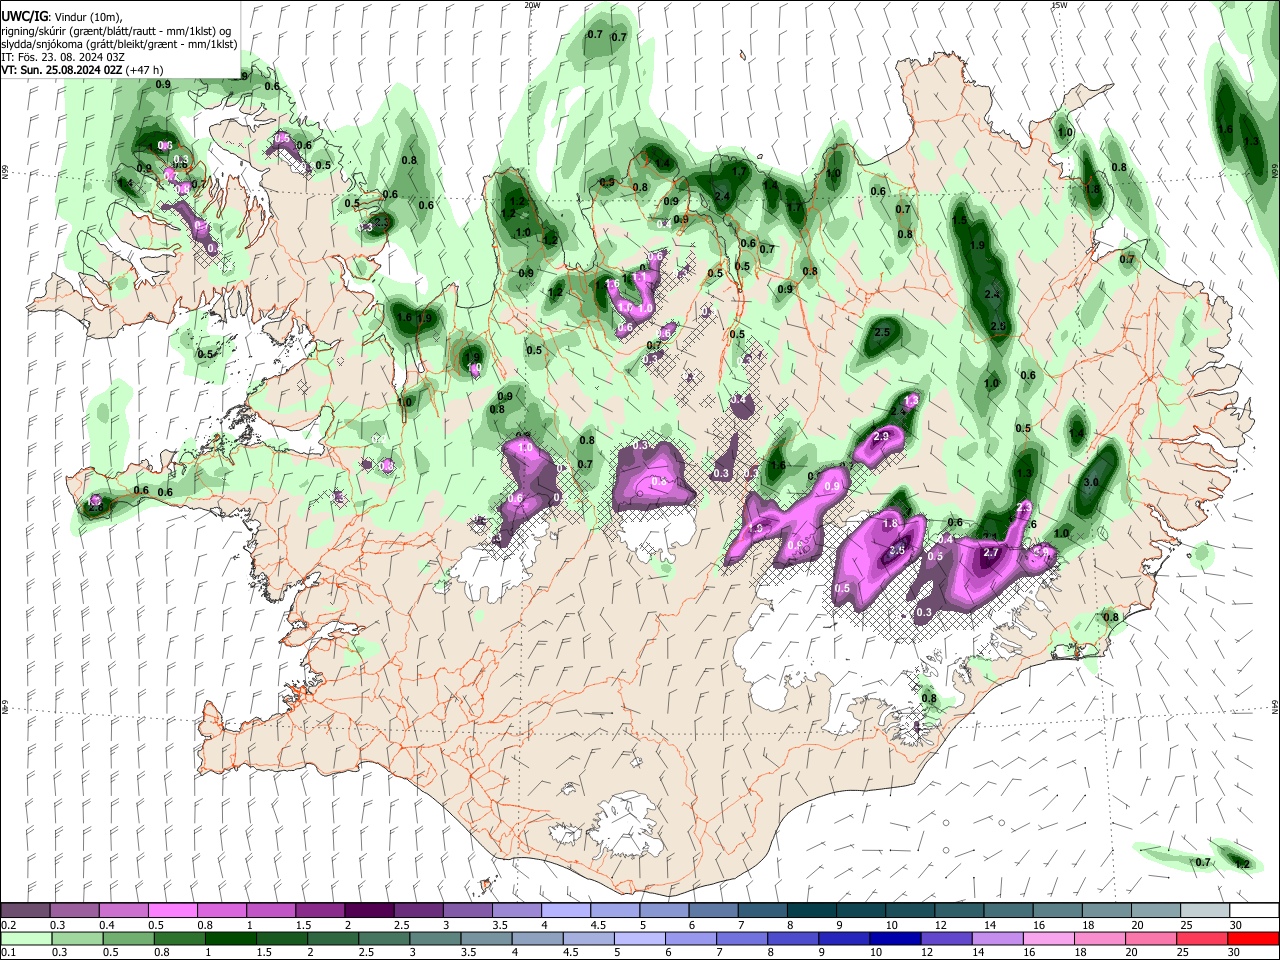Image resolution: width=1280 pixels, height=960 pixels.
Task: Select the '2.7' snowfall value on the map
Action: pos(992,552)
